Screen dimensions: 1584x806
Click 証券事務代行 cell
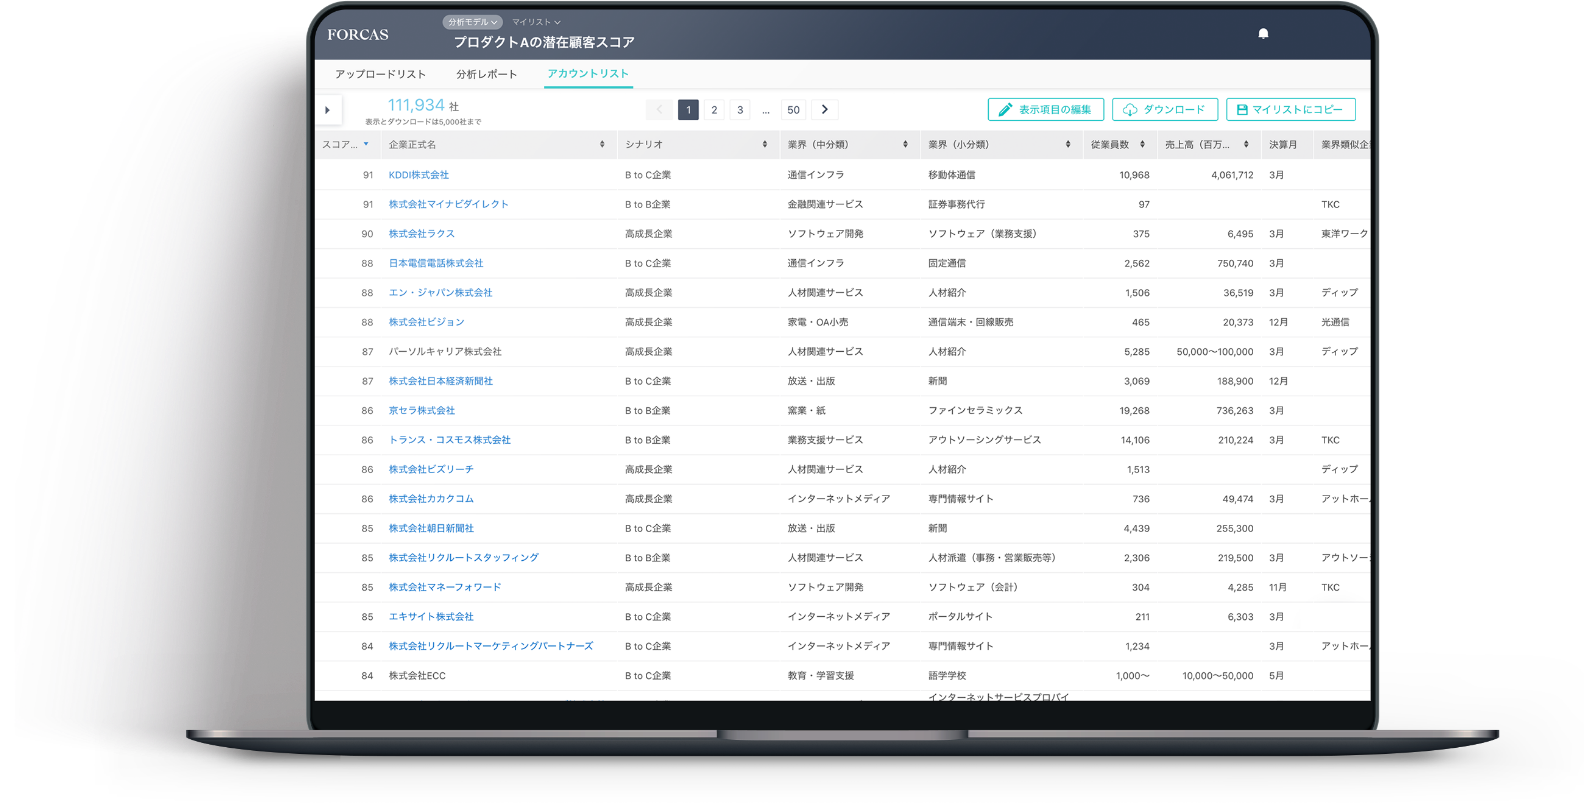tap(956, 204)
